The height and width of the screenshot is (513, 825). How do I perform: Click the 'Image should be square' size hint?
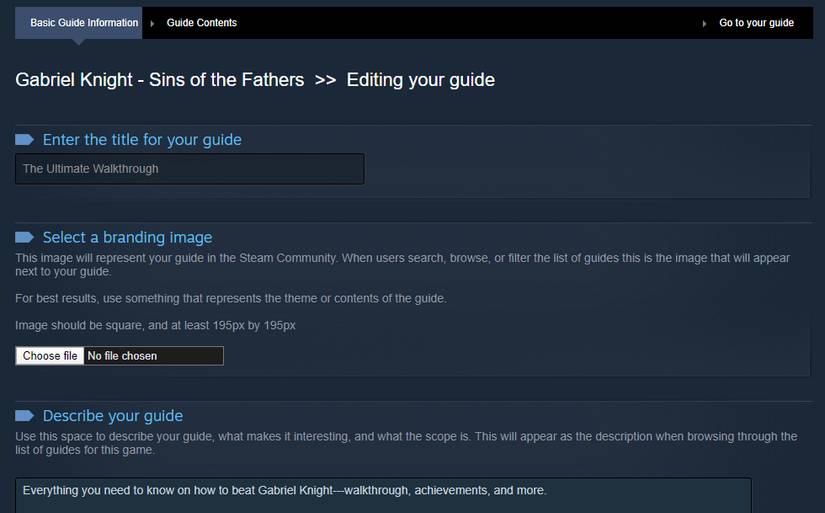coord(155,326)
